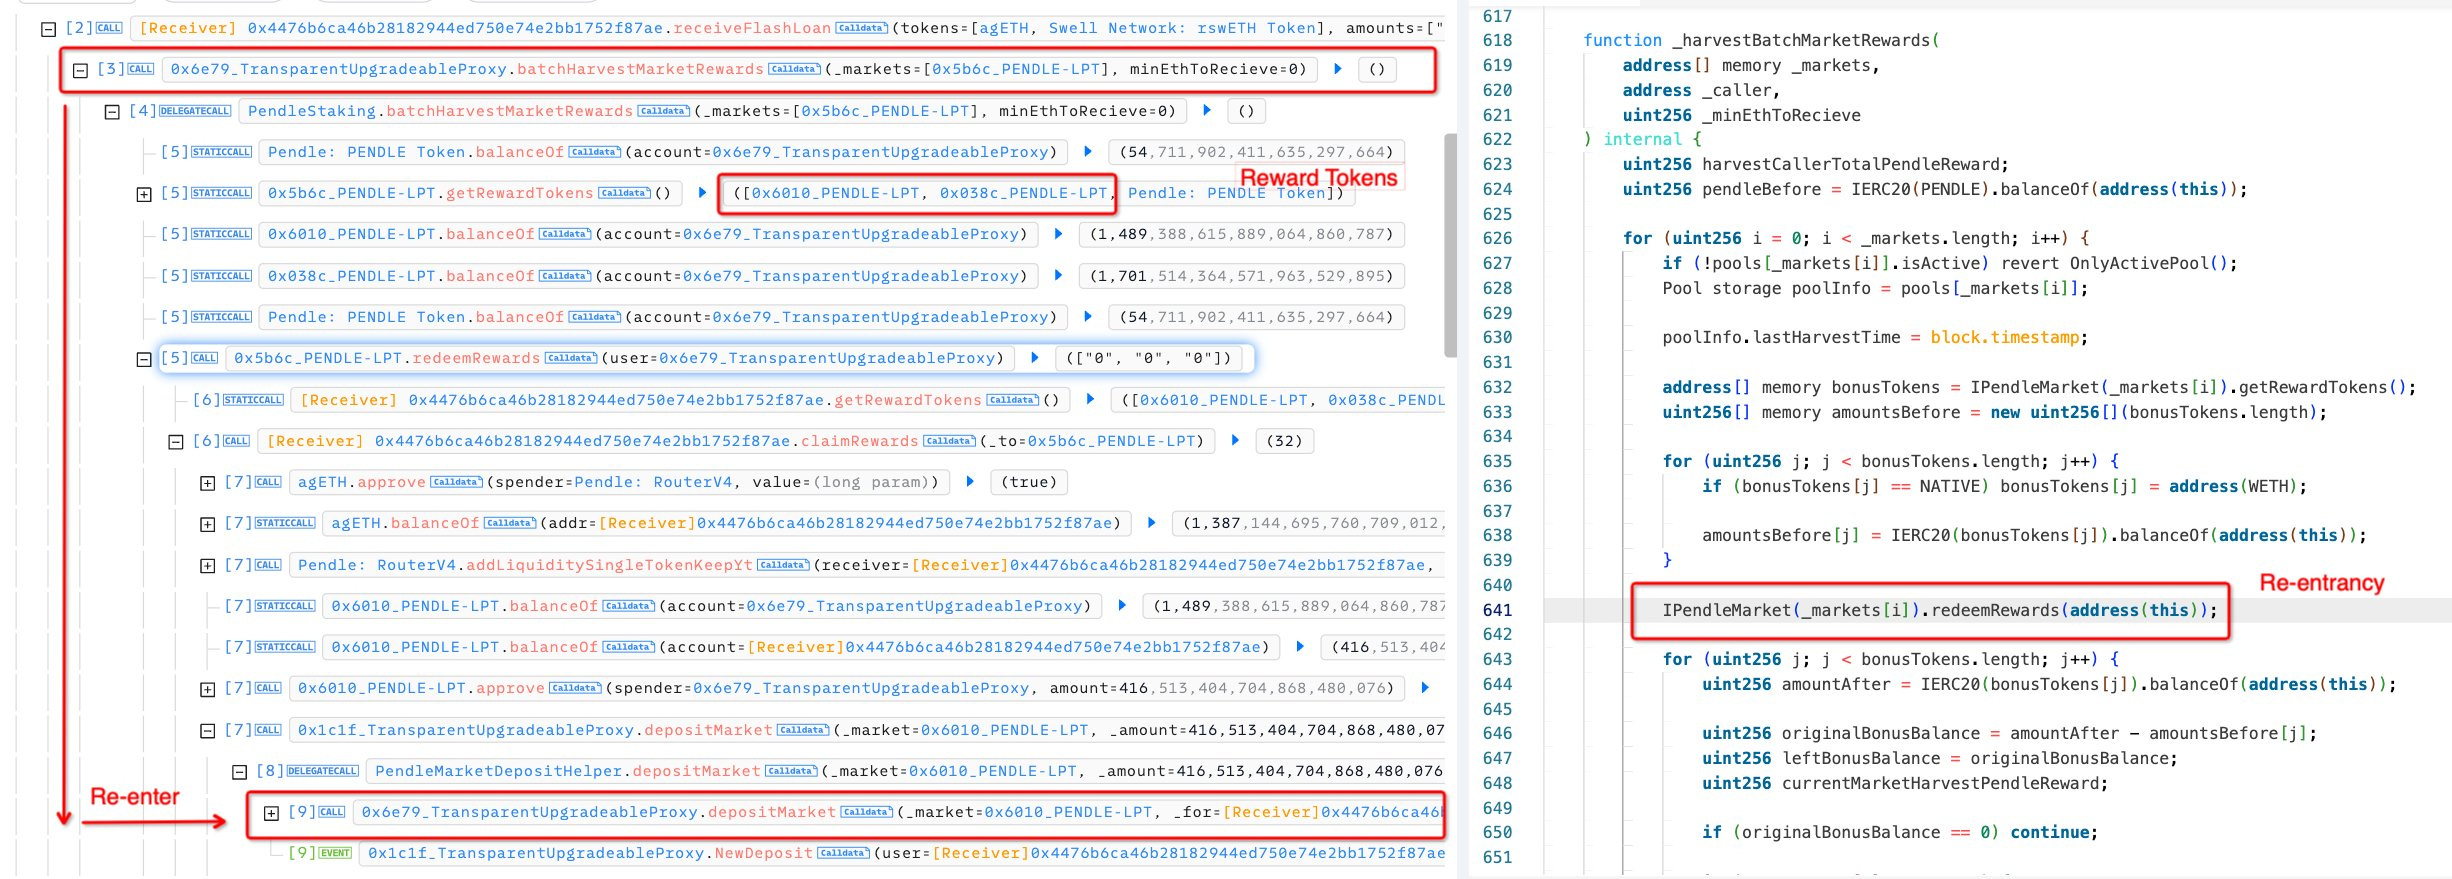2452x879 pixels.
Task: Click code line number 641
Action: pyautogui.click(x=1497, y=610)
